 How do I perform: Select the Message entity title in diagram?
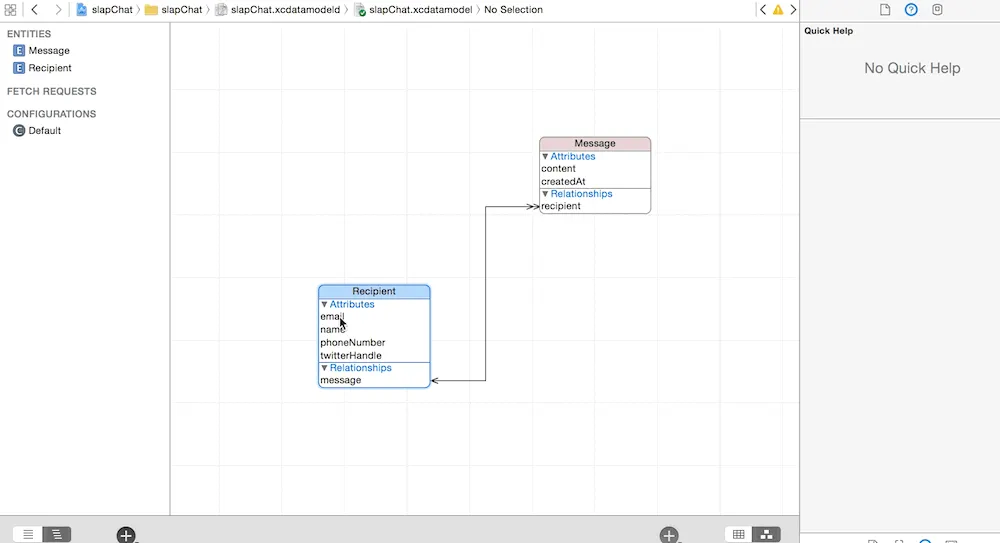(595, 144)
